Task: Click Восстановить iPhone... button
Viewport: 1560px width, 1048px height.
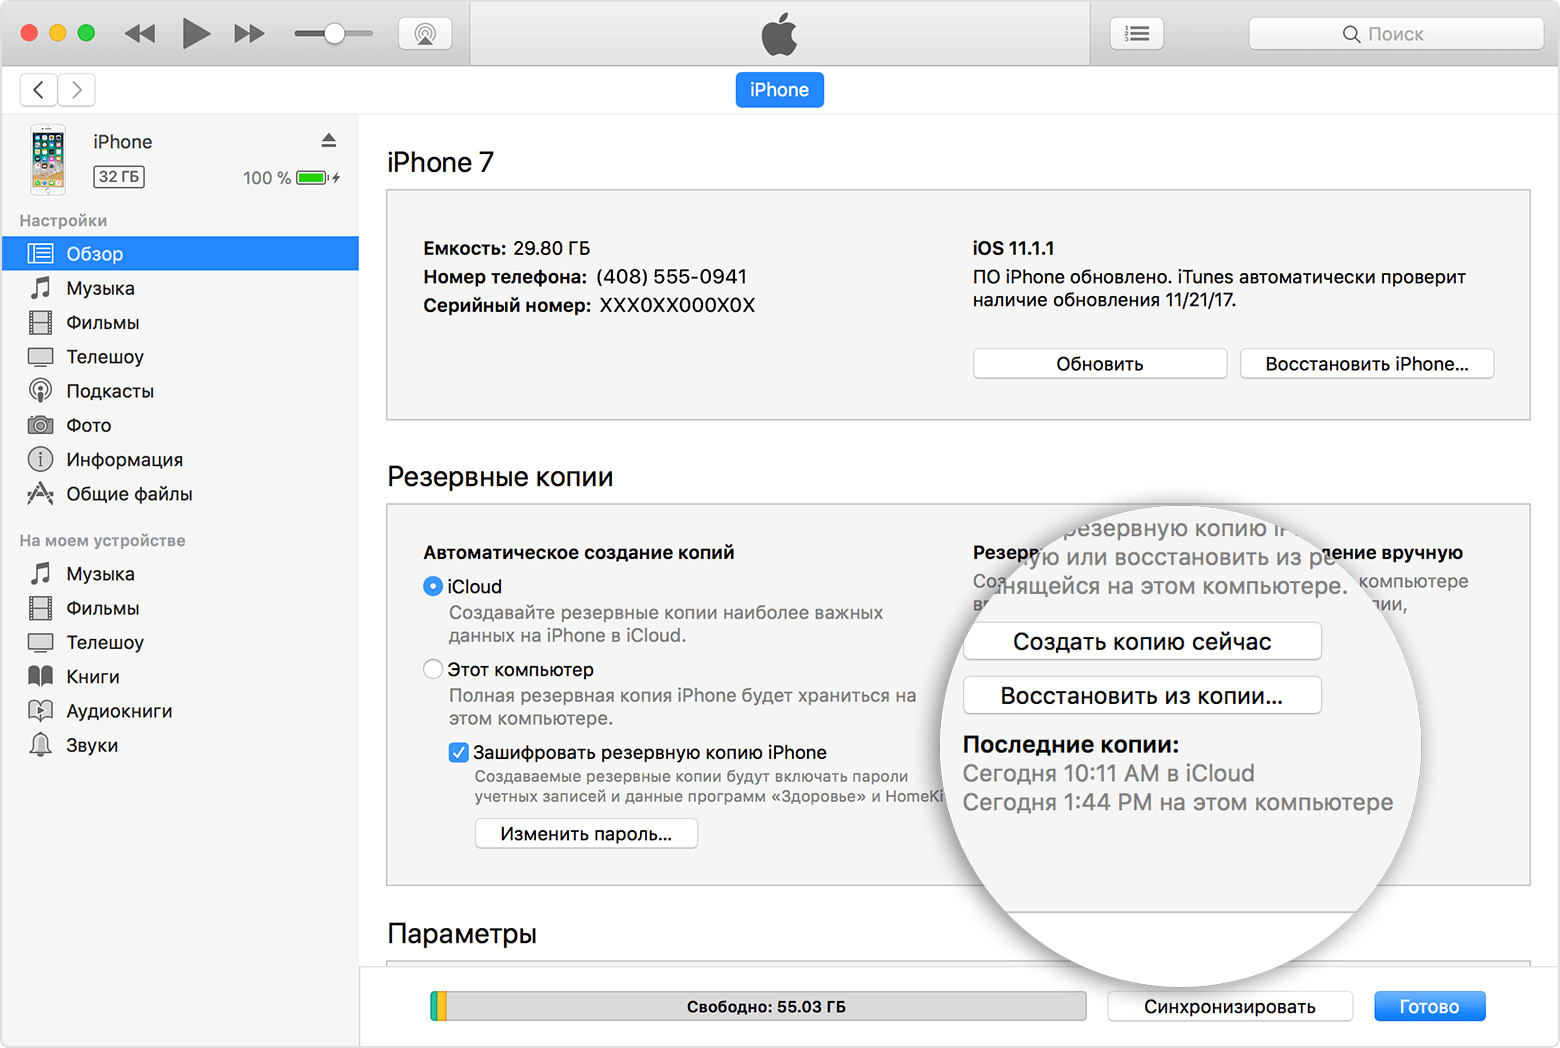Action: [1366, 364]
